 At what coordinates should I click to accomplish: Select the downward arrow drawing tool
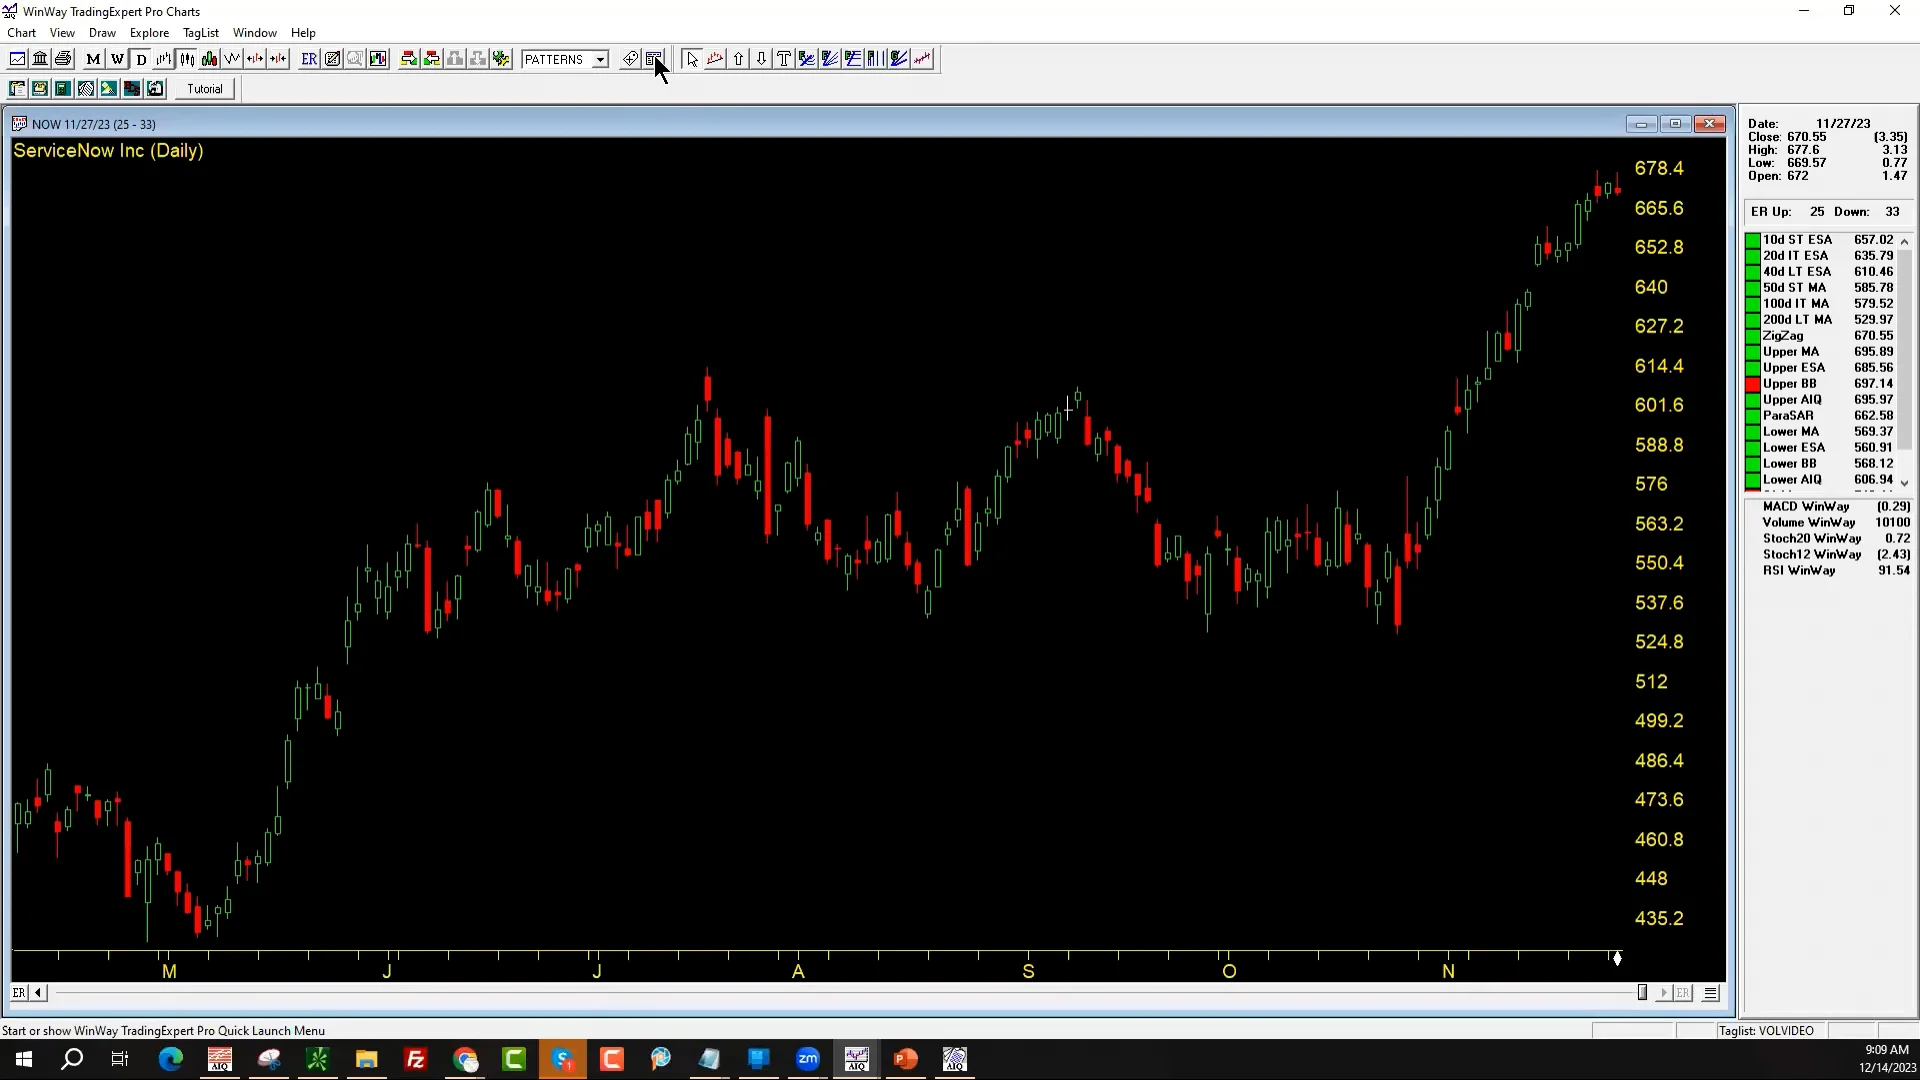pos(761,59)
